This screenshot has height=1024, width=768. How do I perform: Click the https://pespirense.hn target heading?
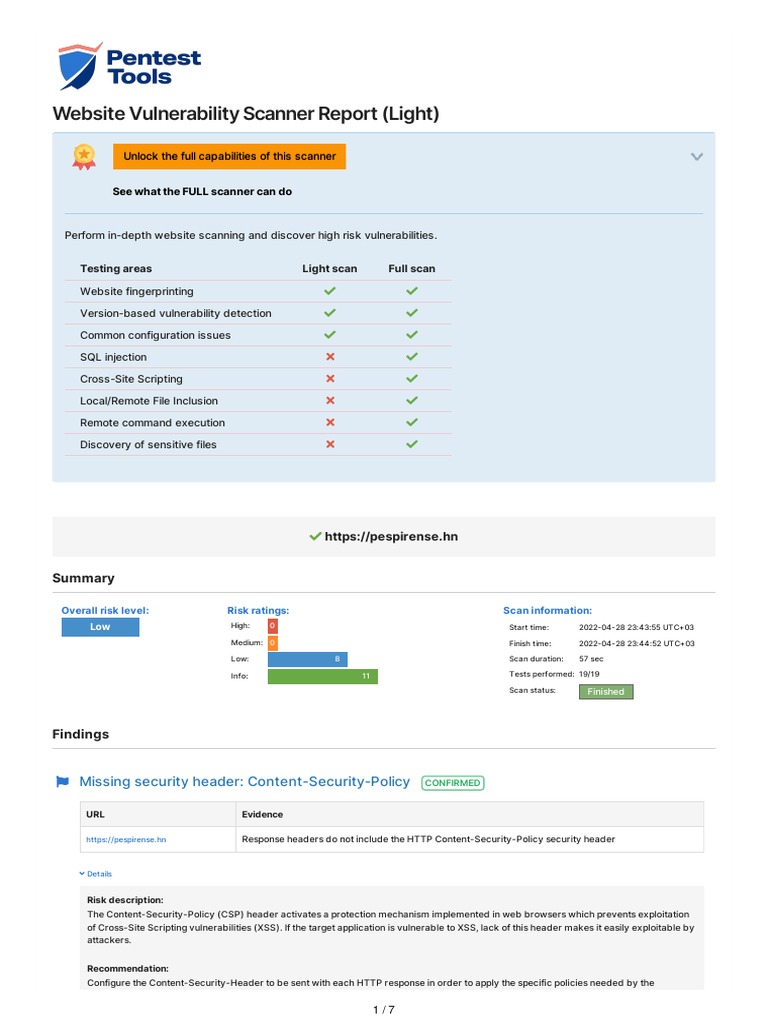[x=391, y=536]
